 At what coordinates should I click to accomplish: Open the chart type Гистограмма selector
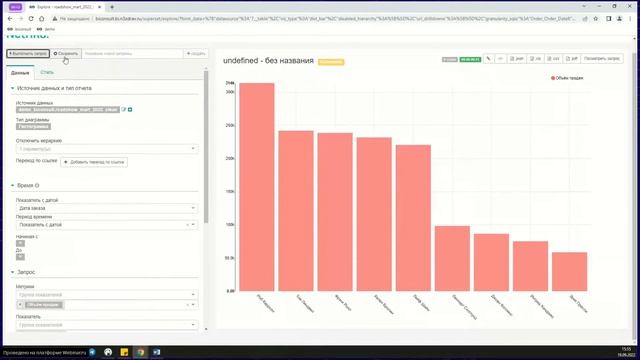(x=33, y=127)
